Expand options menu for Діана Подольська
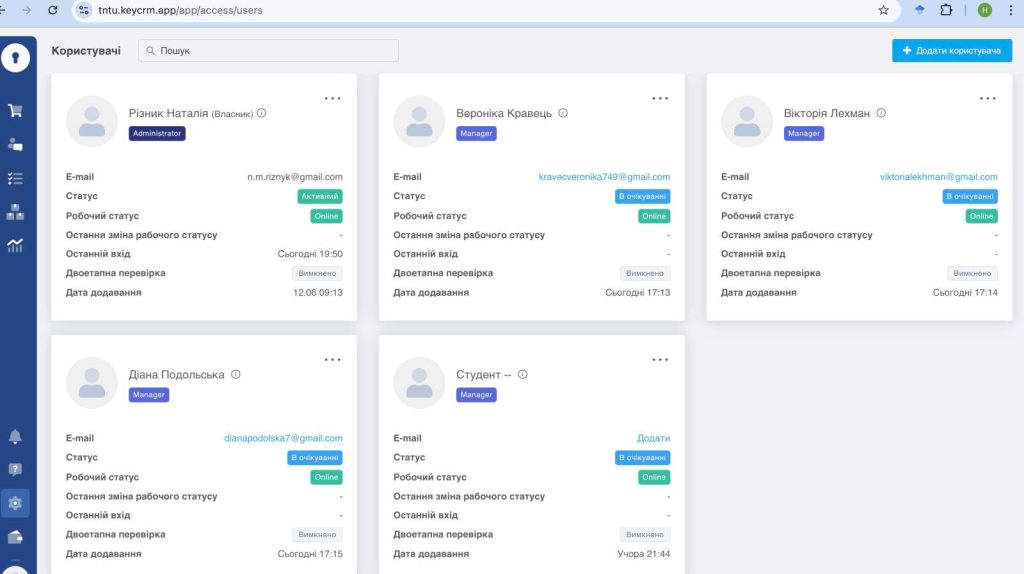 [333, 360]
